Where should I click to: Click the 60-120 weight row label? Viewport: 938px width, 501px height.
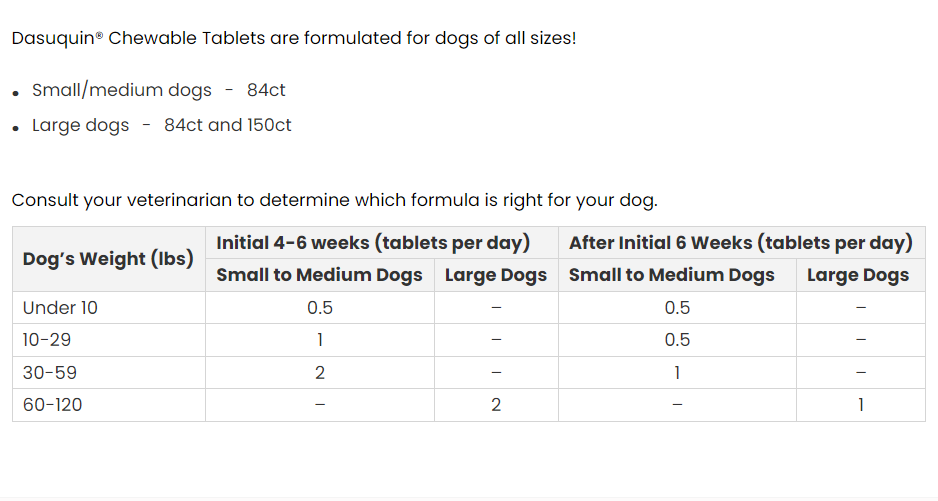click(x=53, y=405)
